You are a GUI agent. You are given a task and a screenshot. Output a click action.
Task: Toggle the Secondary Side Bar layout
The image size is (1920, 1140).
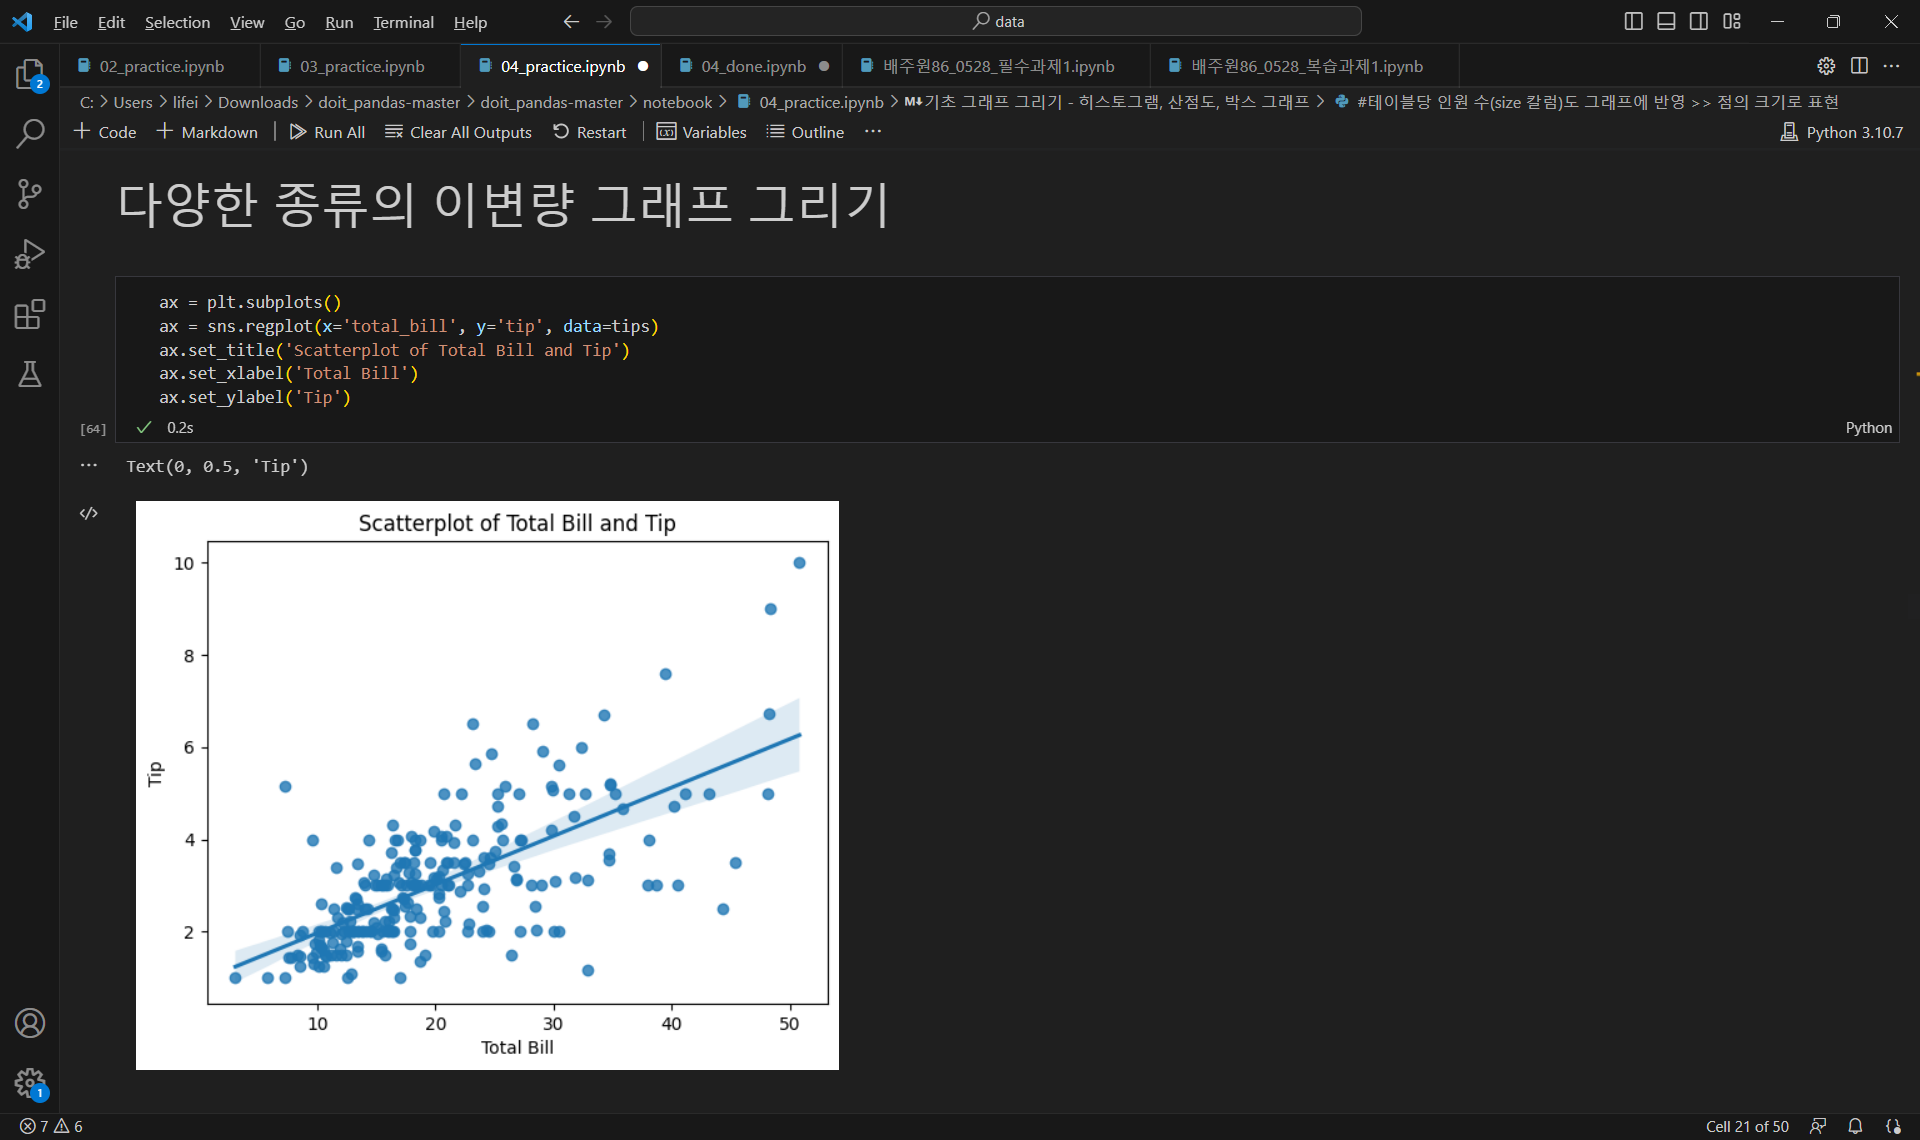coord(1699,21)
